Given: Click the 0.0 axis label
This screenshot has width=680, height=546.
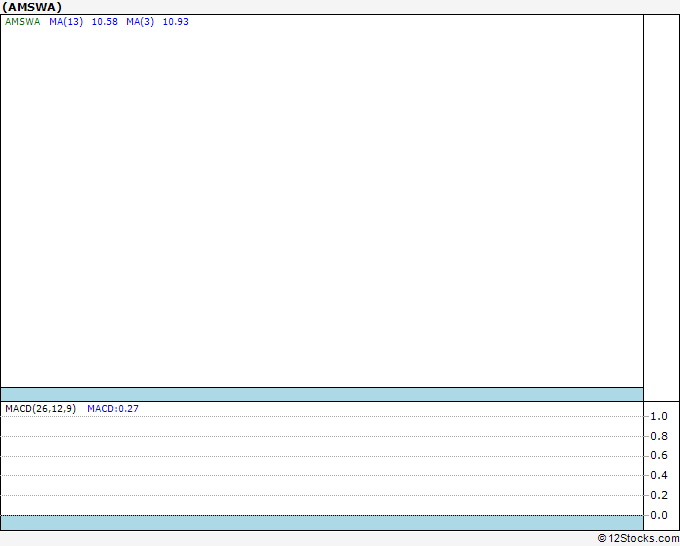Looking at the screenshot, I should [659, 515].
